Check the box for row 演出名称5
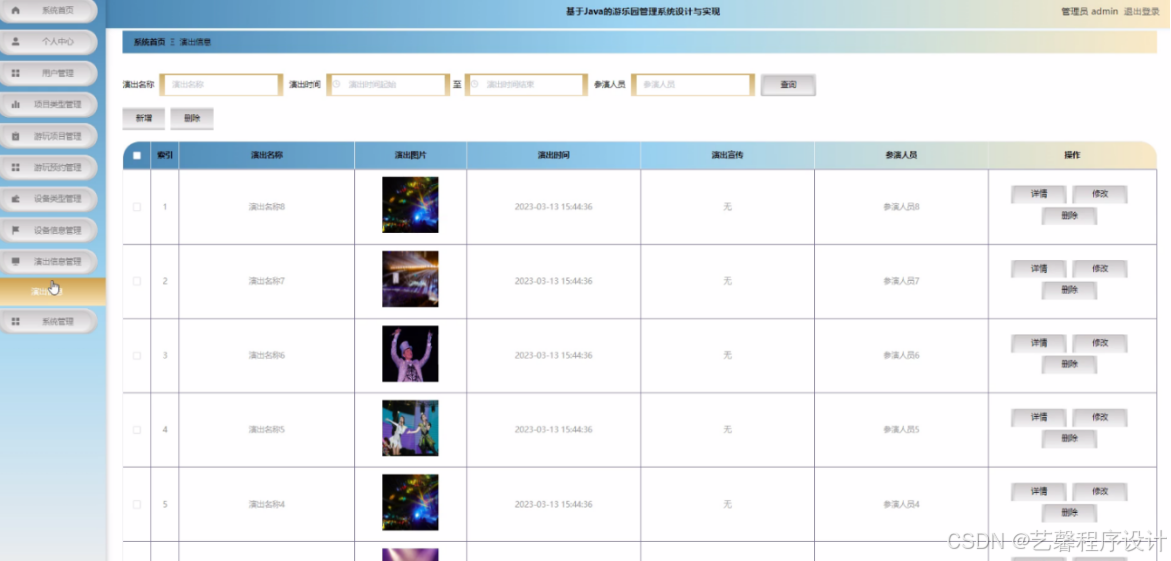1171x561 pixels. [x=137, y=430]
